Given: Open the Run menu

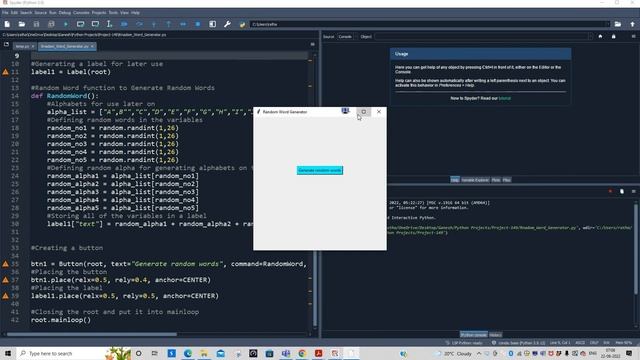Looking at the screenshot, I should (53, 13).
